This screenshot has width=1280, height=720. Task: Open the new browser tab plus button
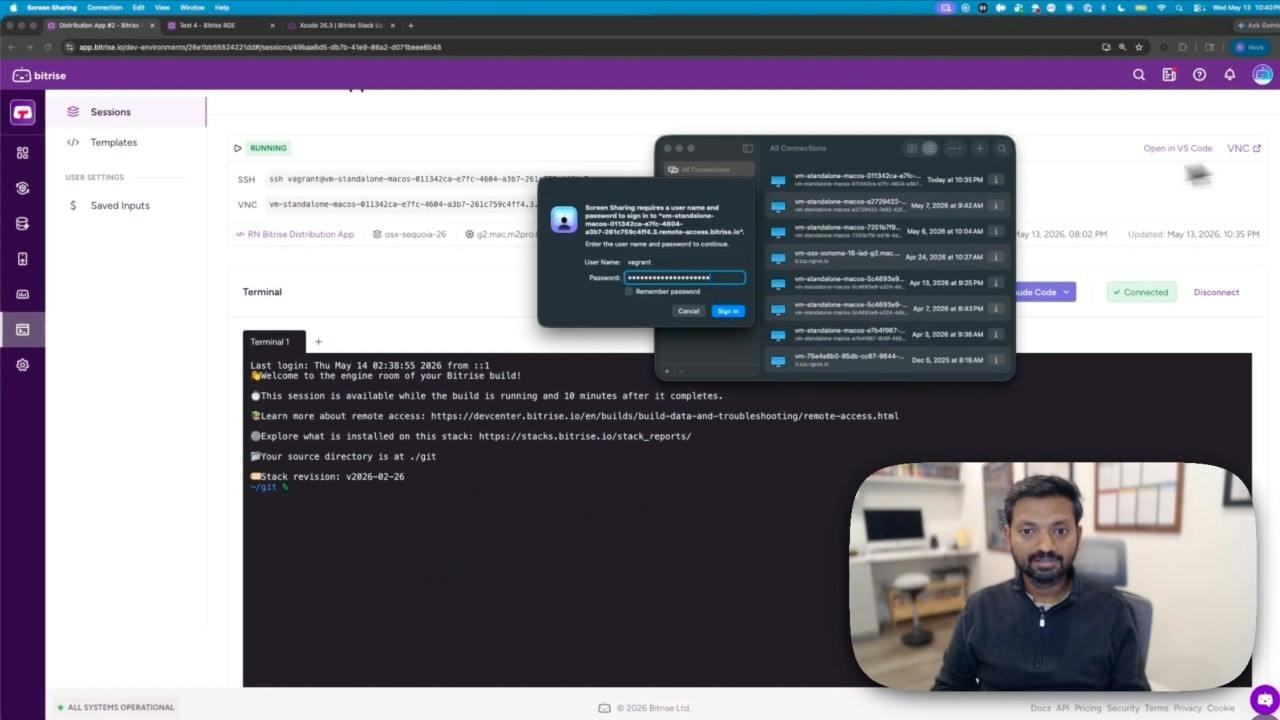tap(411, 25)
